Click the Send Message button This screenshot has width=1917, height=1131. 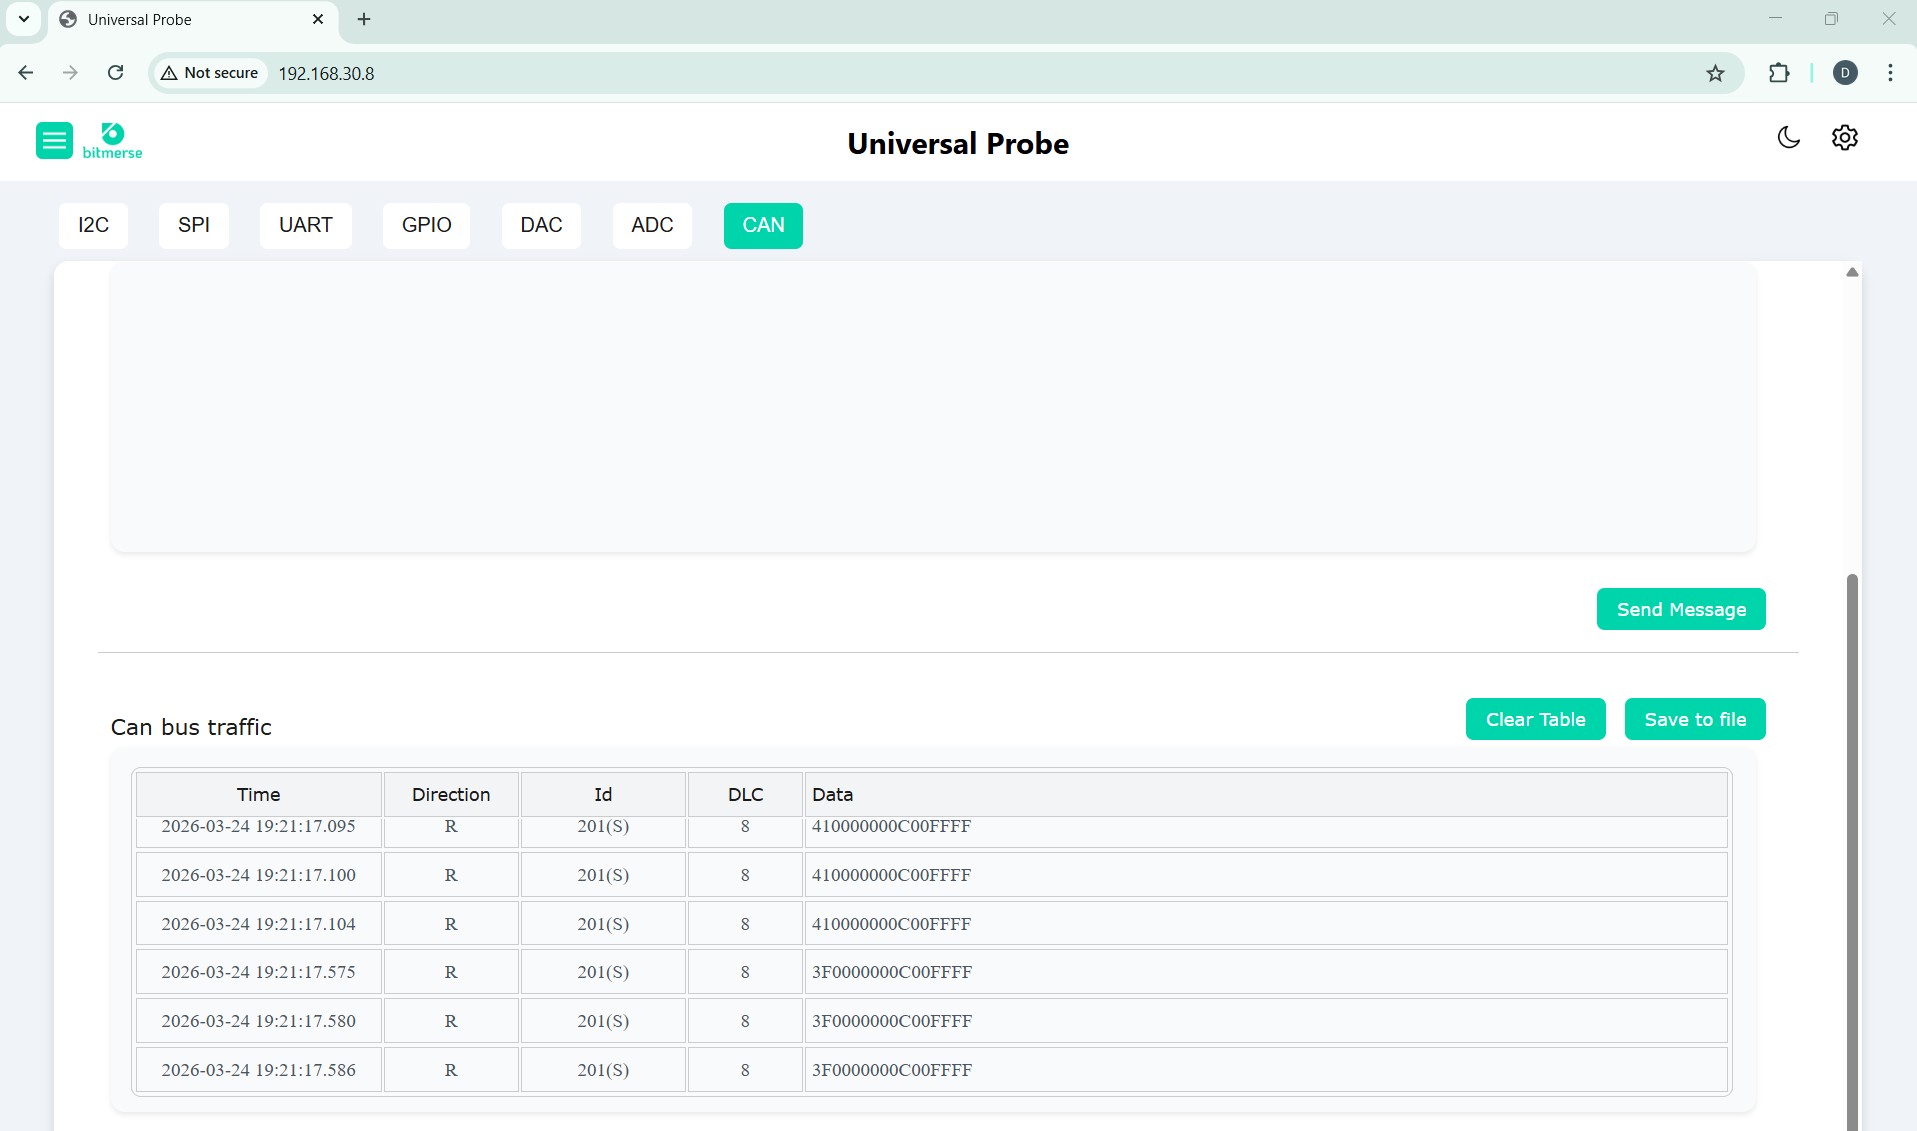click(x=1679, y=608)
